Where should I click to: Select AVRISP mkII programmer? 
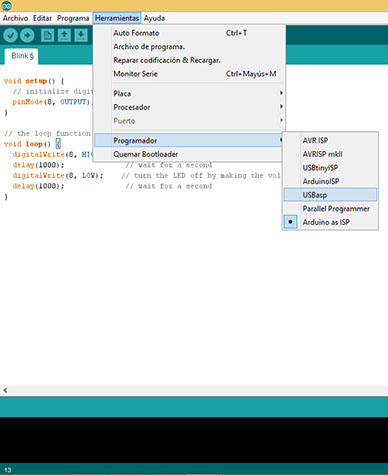point(330,154)
